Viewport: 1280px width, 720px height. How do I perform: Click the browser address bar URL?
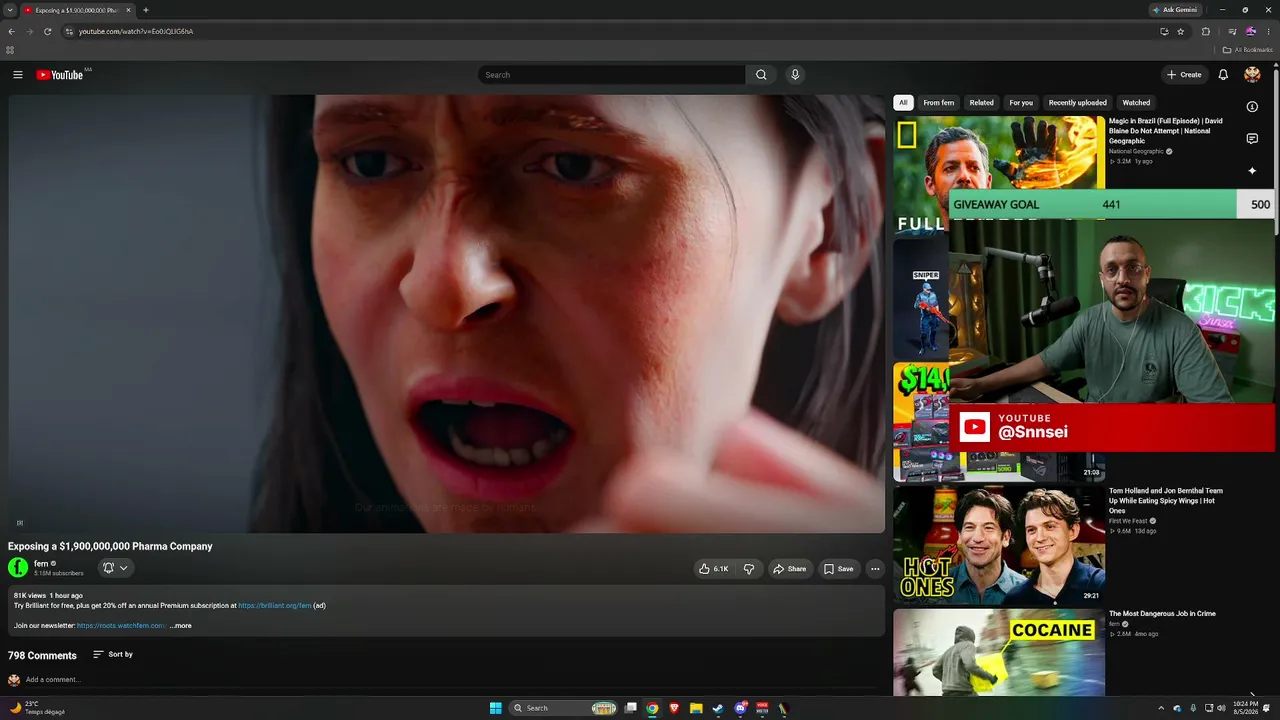(x=136, y=31)
